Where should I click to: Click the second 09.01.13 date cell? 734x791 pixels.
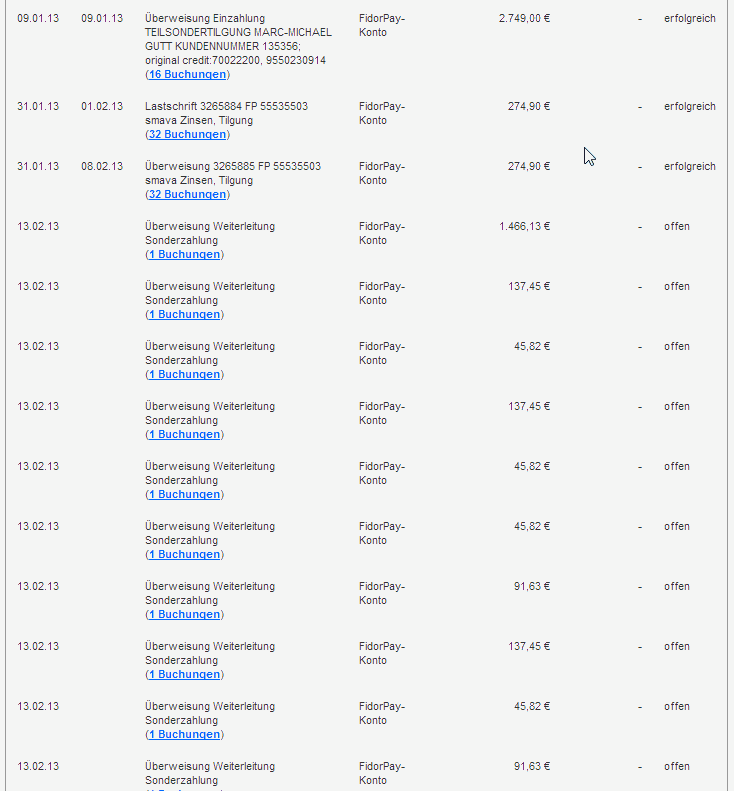102,19
